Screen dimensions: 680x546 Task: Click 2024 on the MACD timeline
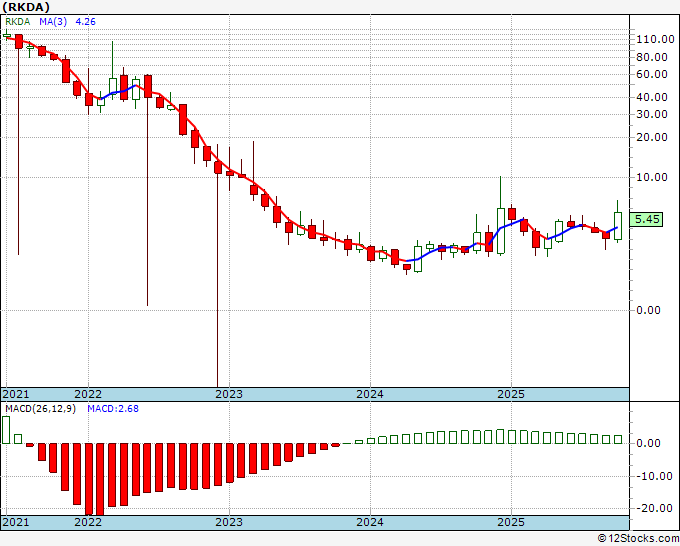(x=370, y=522)
